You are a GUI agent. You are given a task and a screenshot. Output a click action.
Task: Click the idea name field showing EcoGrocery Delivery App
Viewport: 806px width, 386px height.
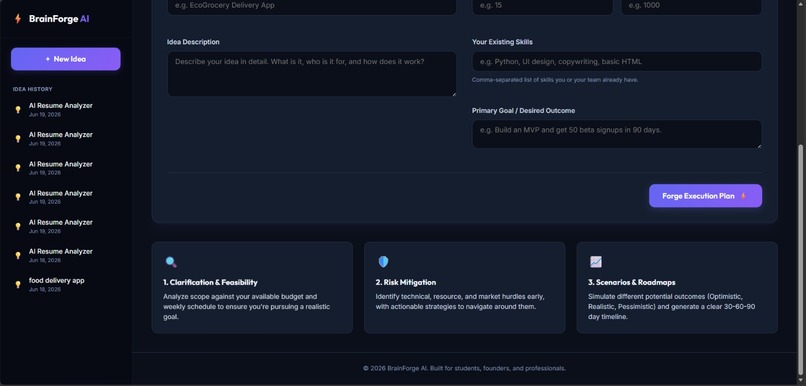coord(312,6)
